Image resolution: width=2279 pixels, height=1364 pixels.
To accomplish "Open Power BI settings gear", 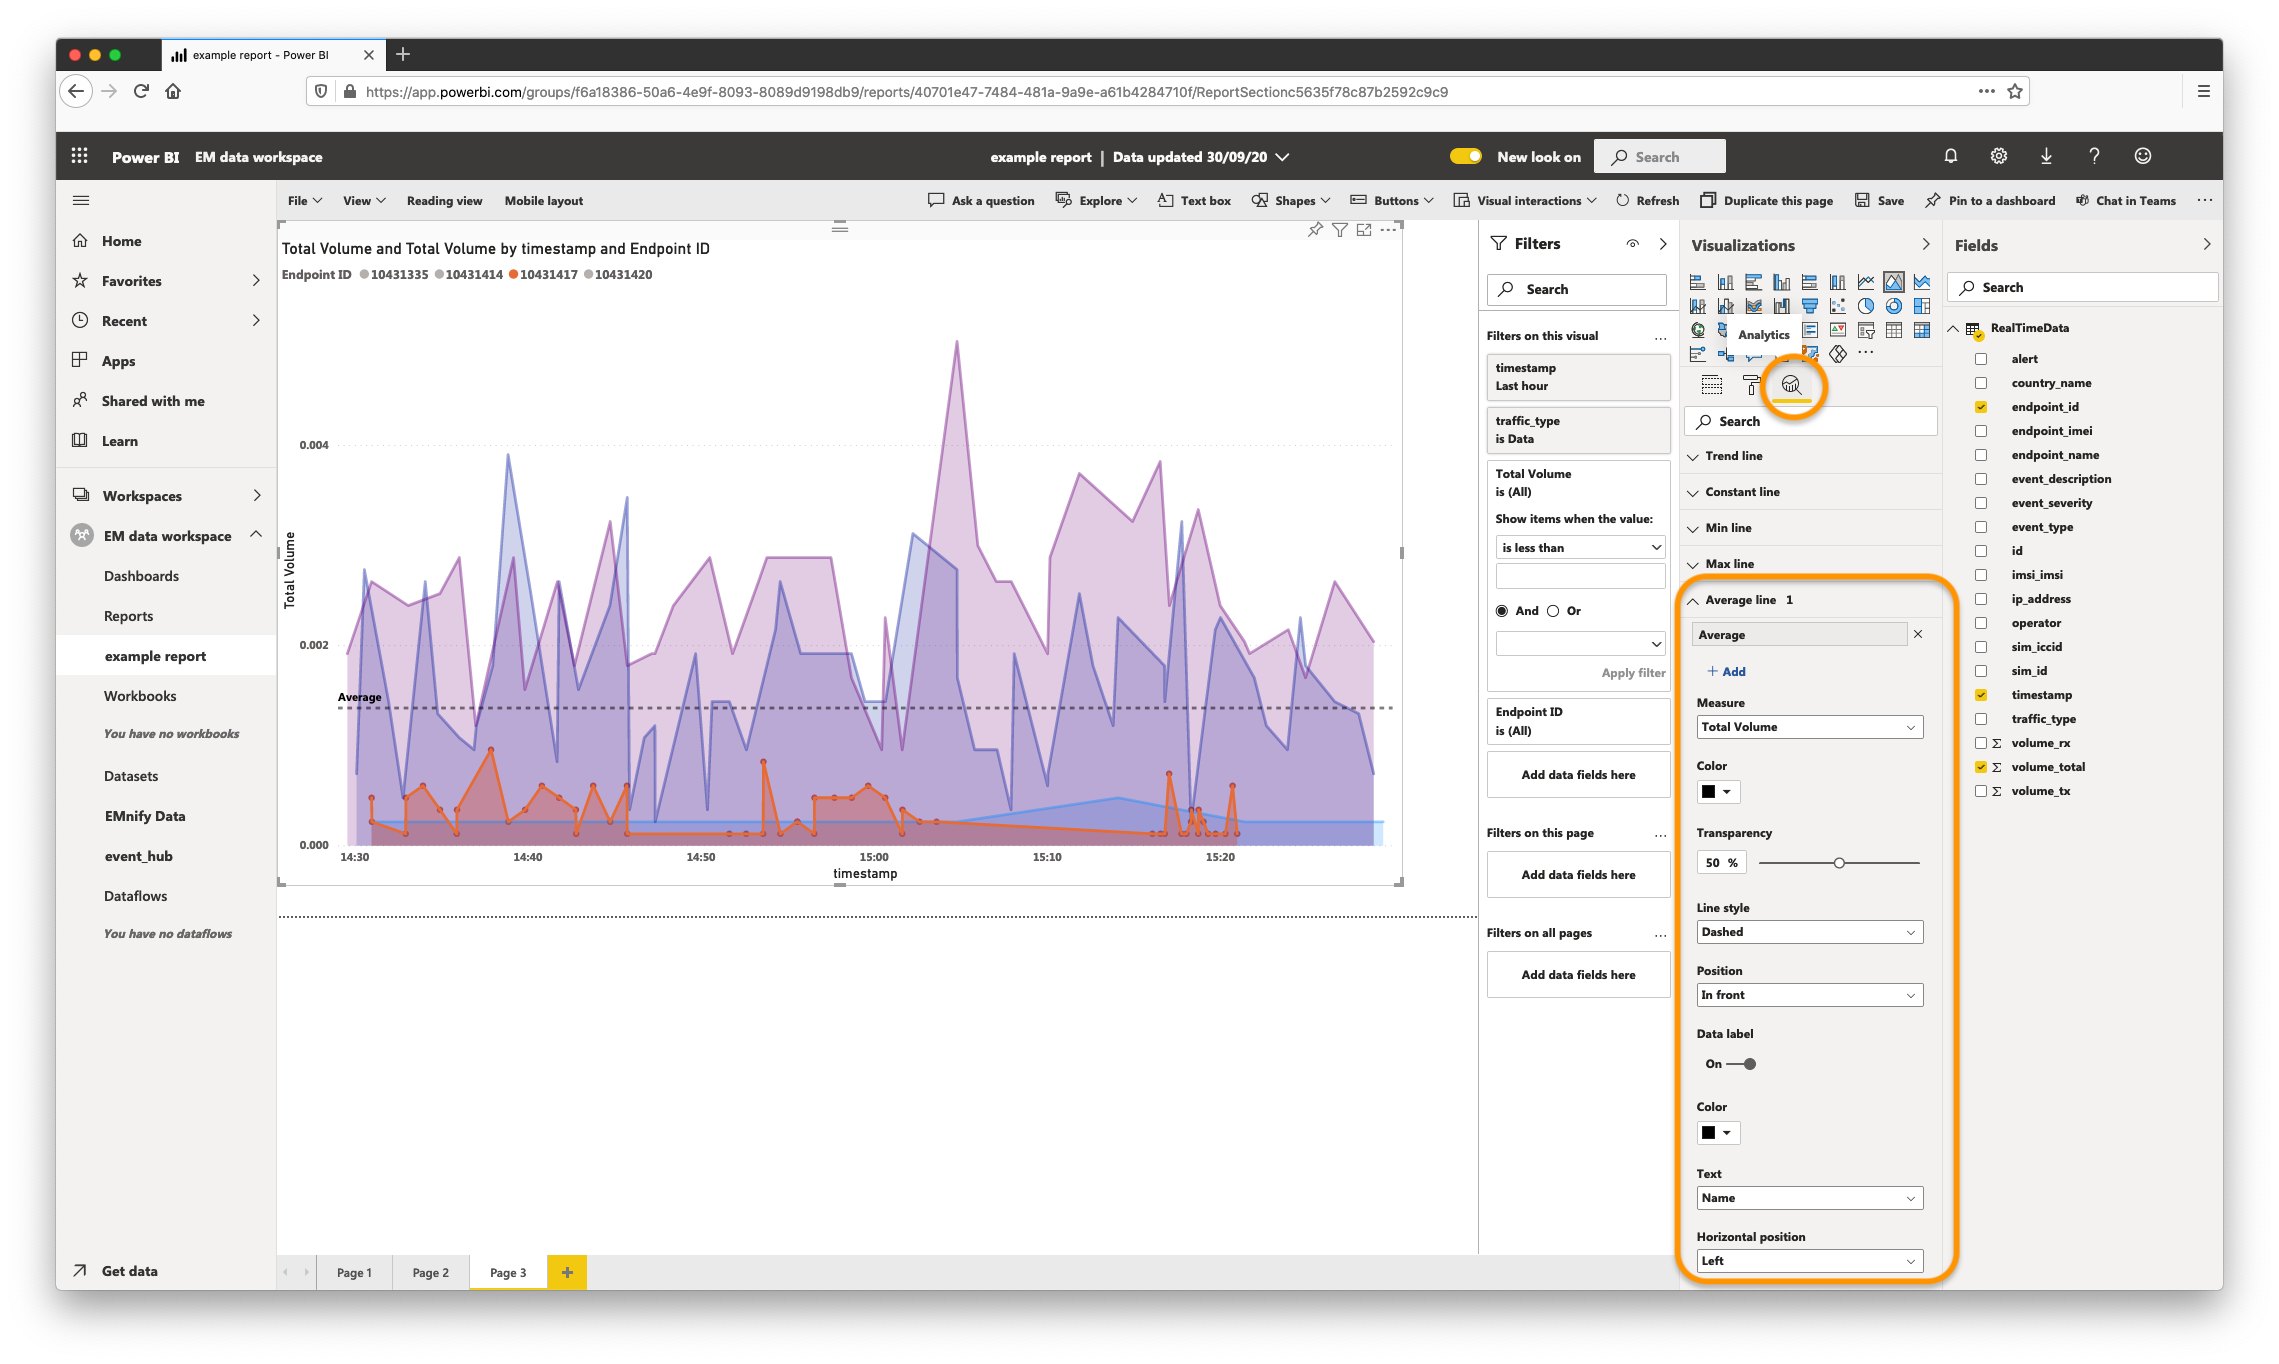I will [1998, 156].
